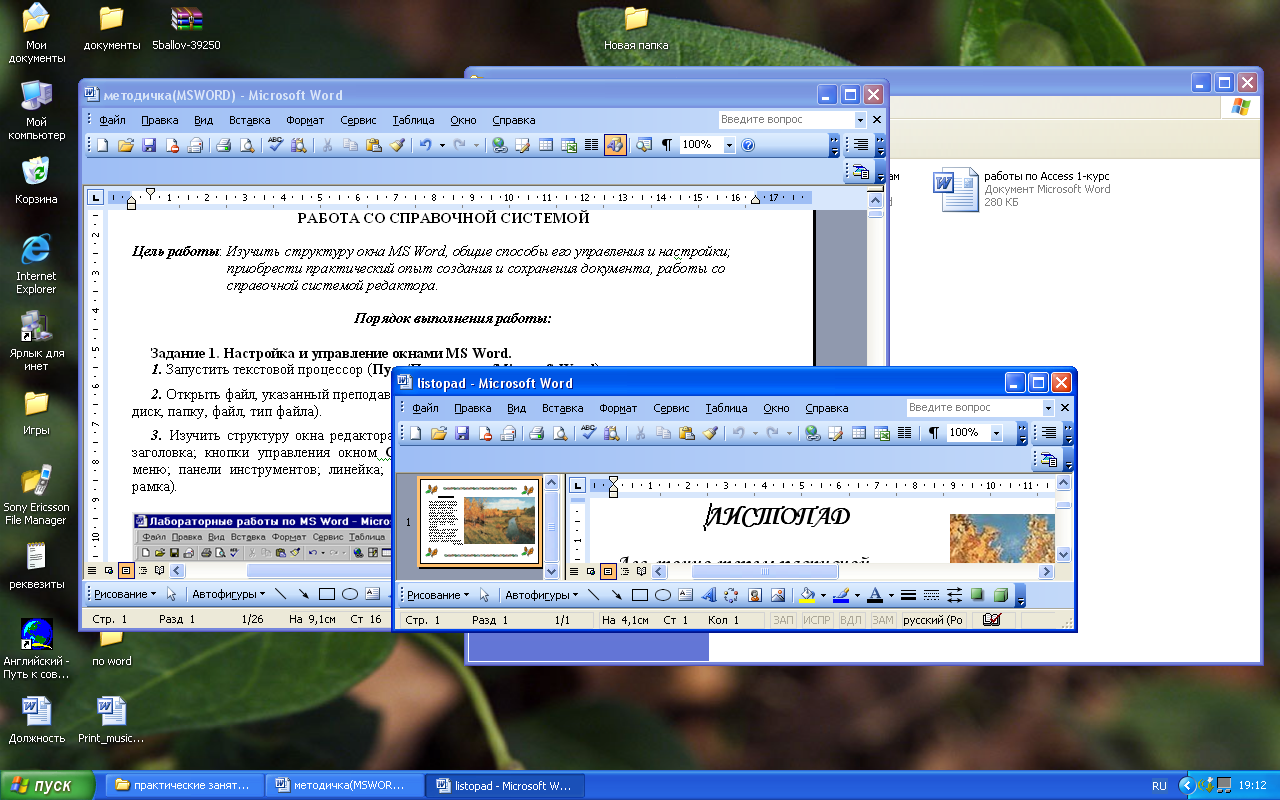Open Line Color dropdown arrow in listopad
The width and height of the screenshot is (1280, 800).
click(857, 595)
